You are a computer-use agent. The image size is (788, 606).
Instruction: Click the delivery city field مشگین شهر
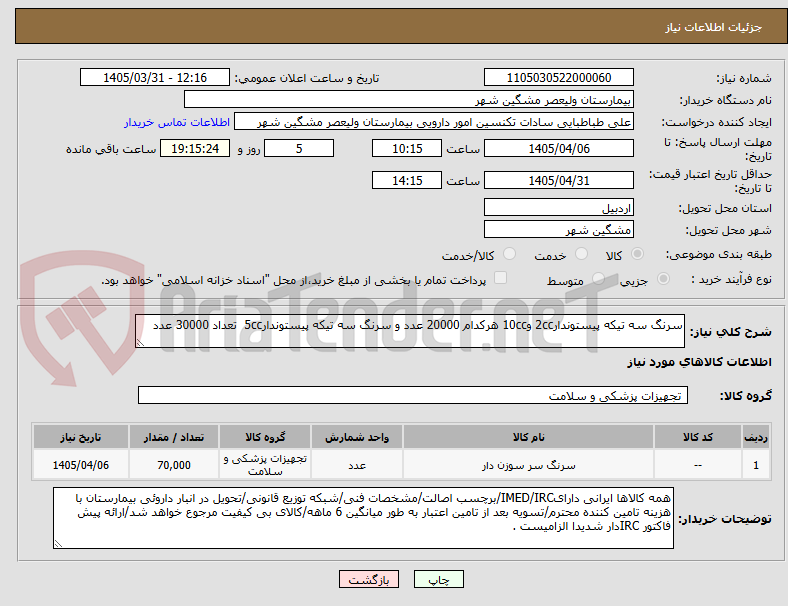(559, 230)
